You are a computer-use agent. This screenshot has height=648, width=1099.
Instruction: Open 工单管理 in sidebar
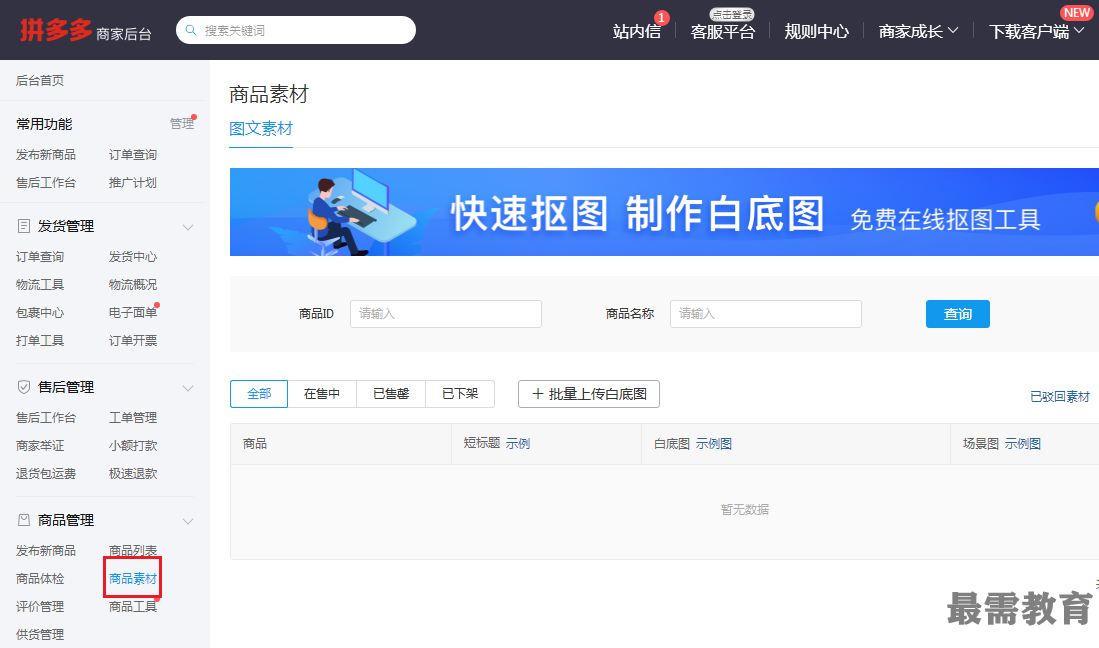[132, 418]
